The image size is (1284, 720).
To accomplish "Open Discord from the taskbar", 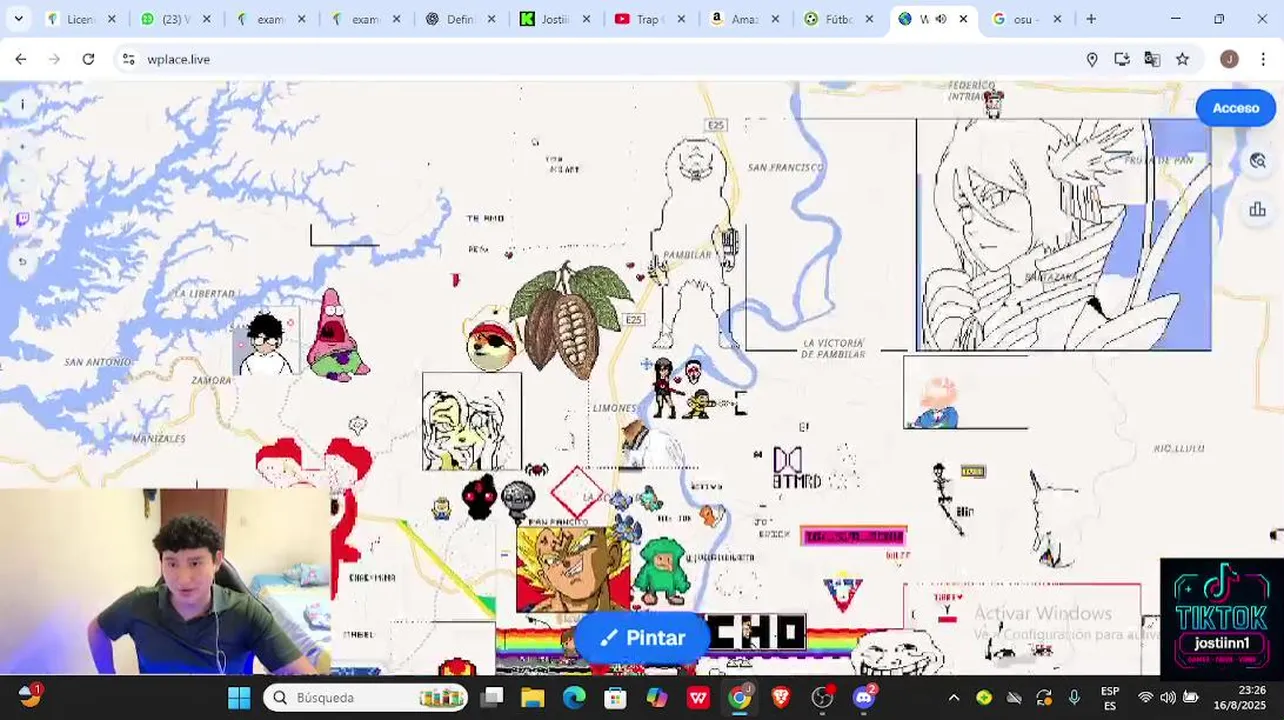I will click(x=864, y=697).
